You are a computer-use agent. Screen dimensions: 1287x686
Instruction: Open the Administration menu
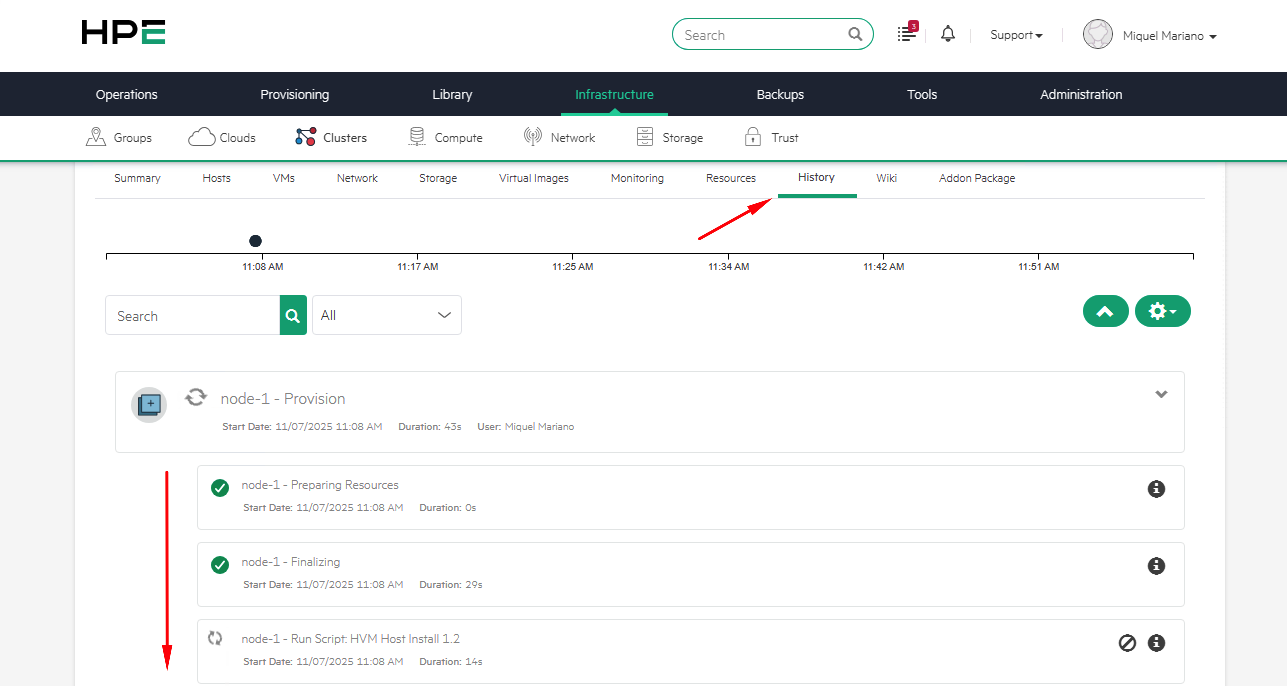[x=1080, y=94]
